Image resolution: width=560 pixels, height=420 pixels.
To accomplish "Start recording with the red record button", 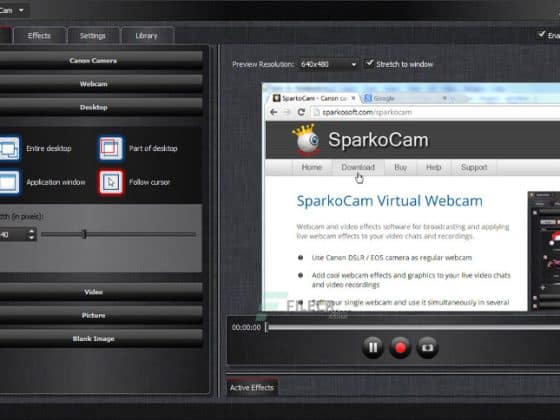I will [x=400, y=347].
